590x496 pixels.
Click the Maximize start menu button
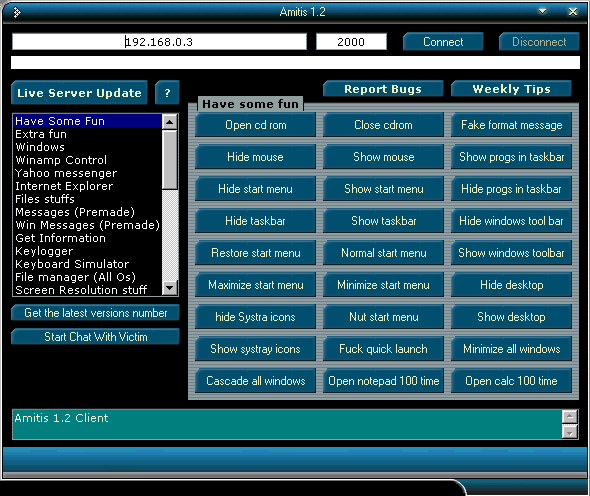255,285
